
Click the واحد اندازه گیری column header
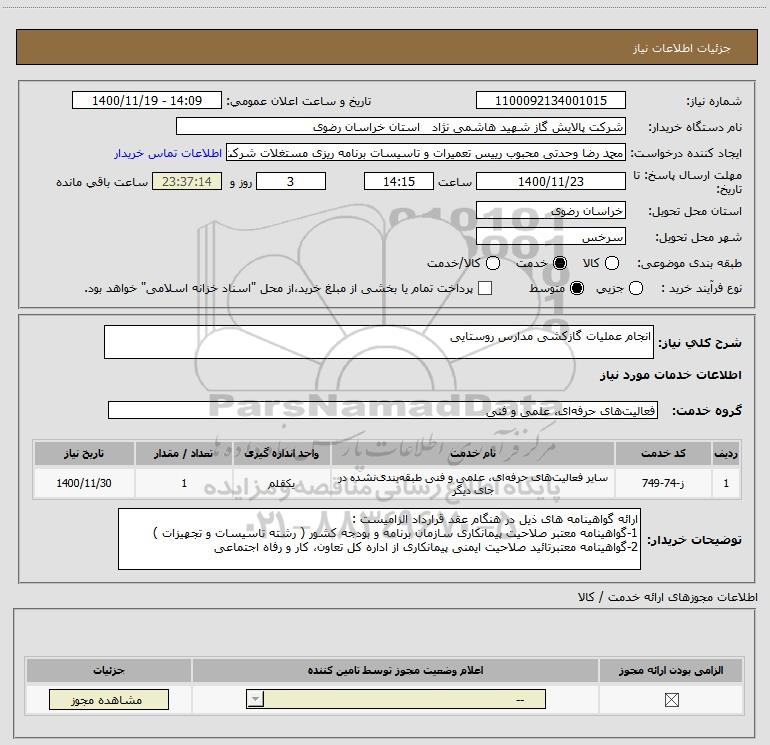[x=281, y=453]
